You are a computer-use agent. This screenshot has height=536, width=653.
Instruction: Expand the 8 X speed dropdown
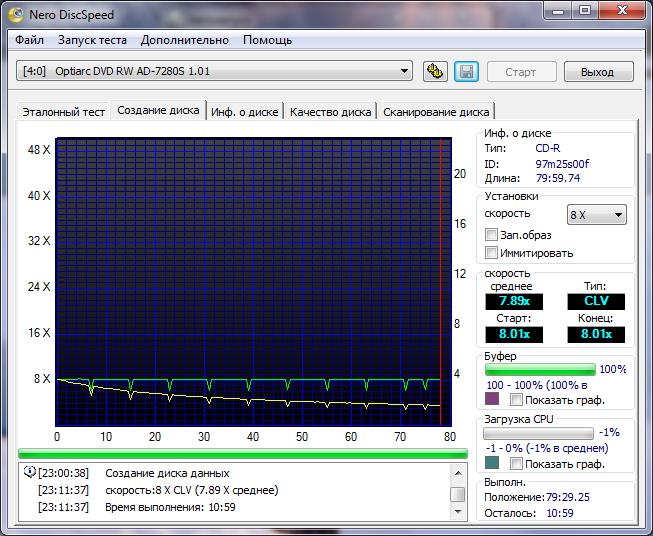point(596,215)
